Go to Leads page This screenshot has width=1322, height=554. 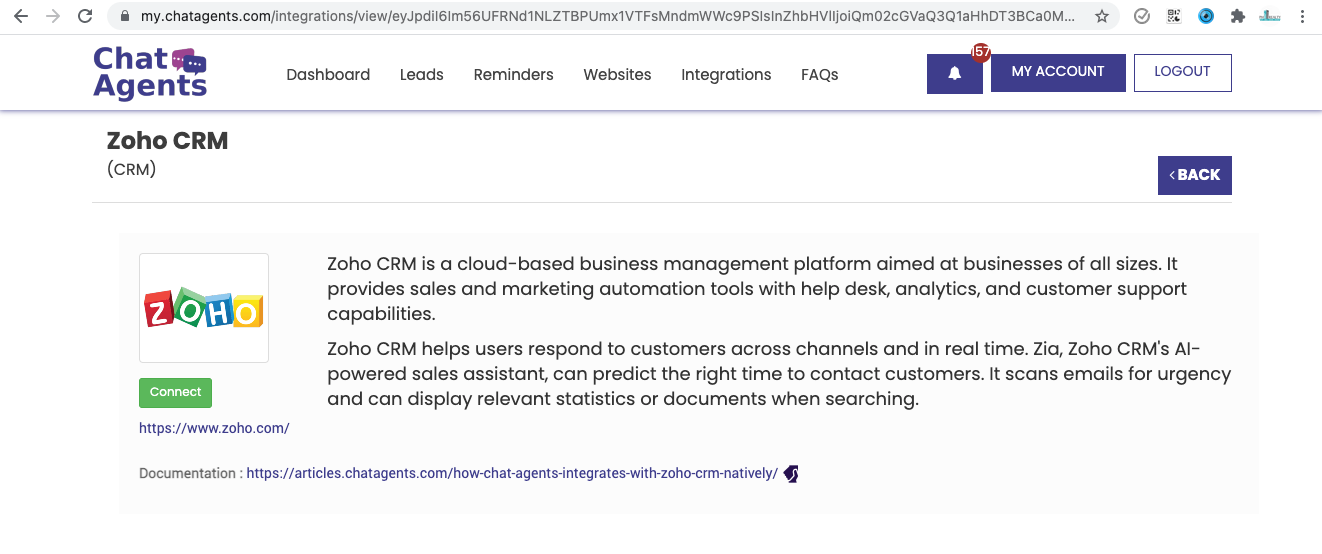point(422,75)
